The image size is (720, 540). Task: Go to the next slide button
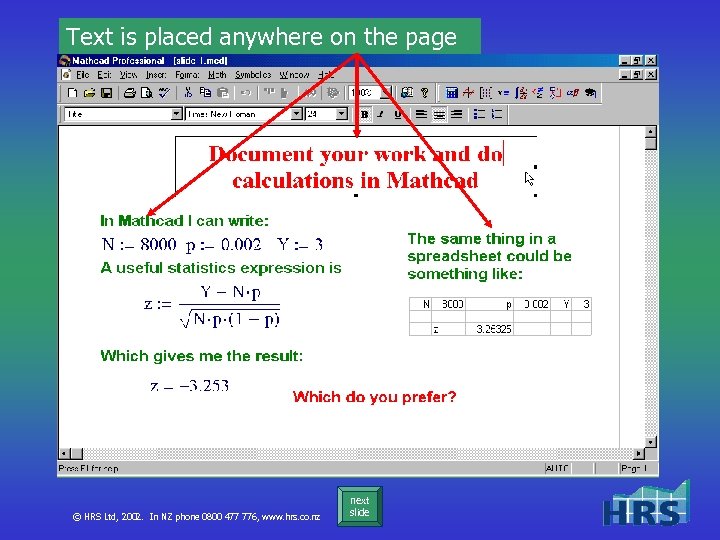point(360,506)
